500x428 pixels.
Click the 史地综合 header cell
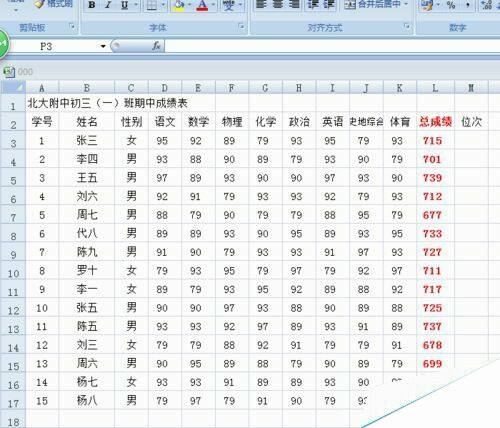coord(366,122)
